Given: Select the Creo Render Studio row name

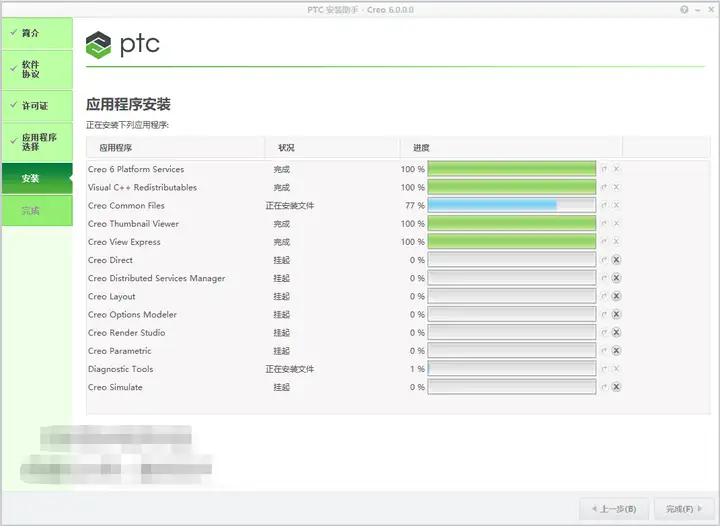Looking at the screenshot, I should 126,333.
